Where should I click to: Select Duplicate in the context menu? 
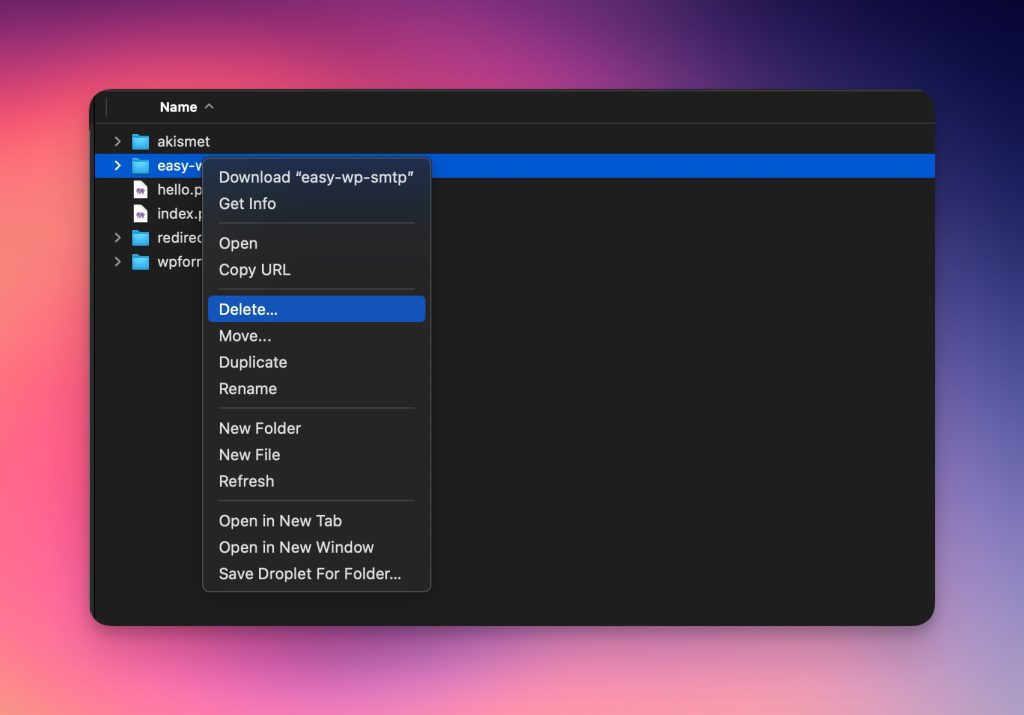click(252, 363)
